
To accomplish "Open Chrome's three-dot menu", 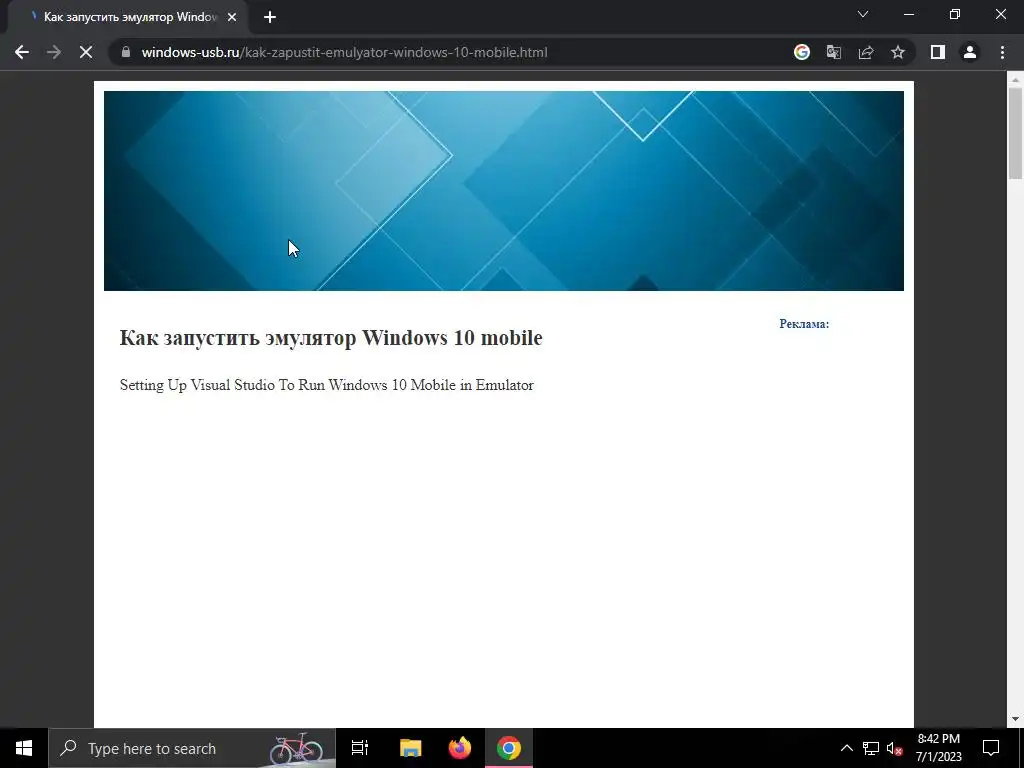I will tap(1002, 52).
